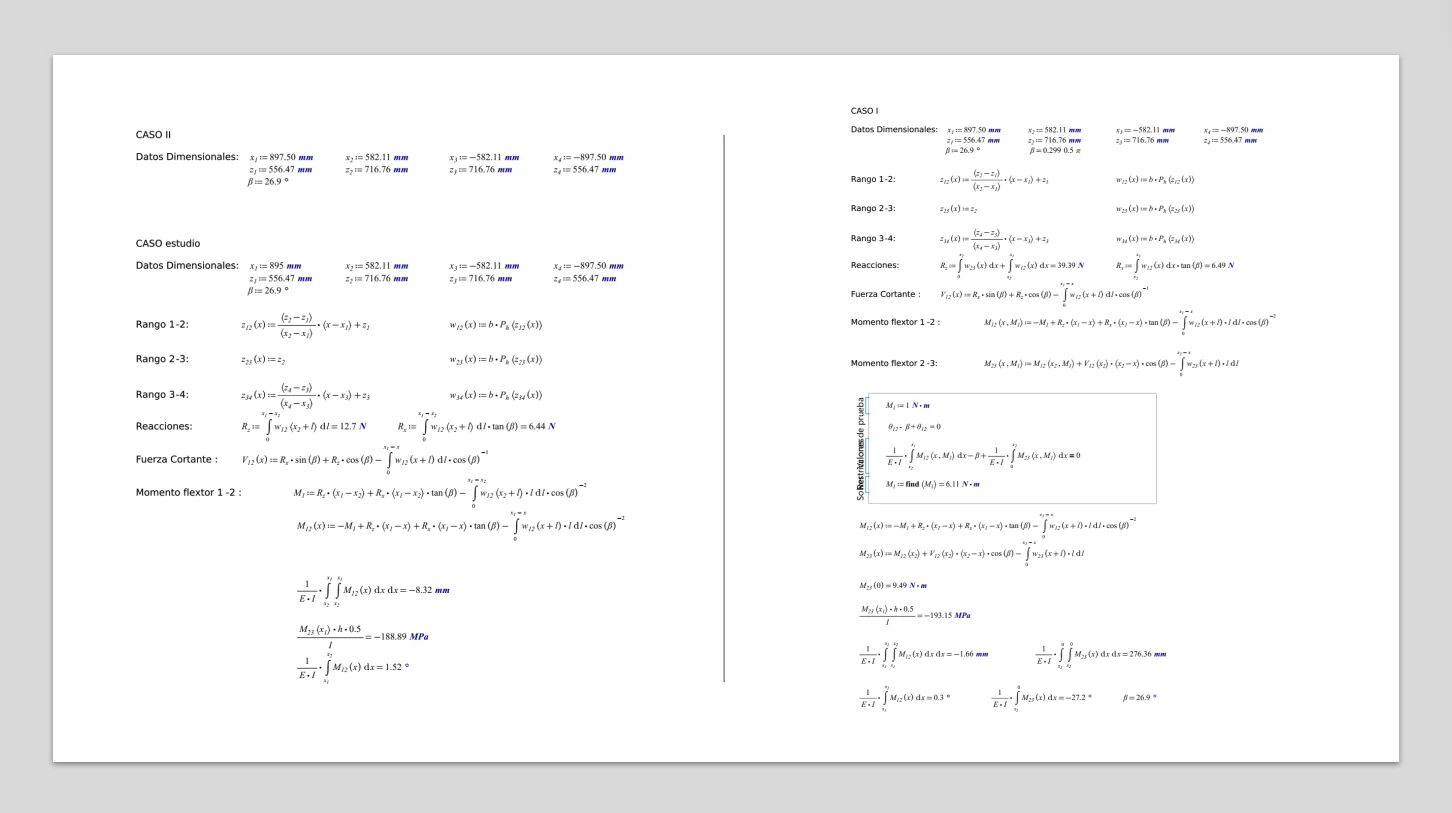
Task: Click the 'CASO II' heading
Action: pos(154,134)
